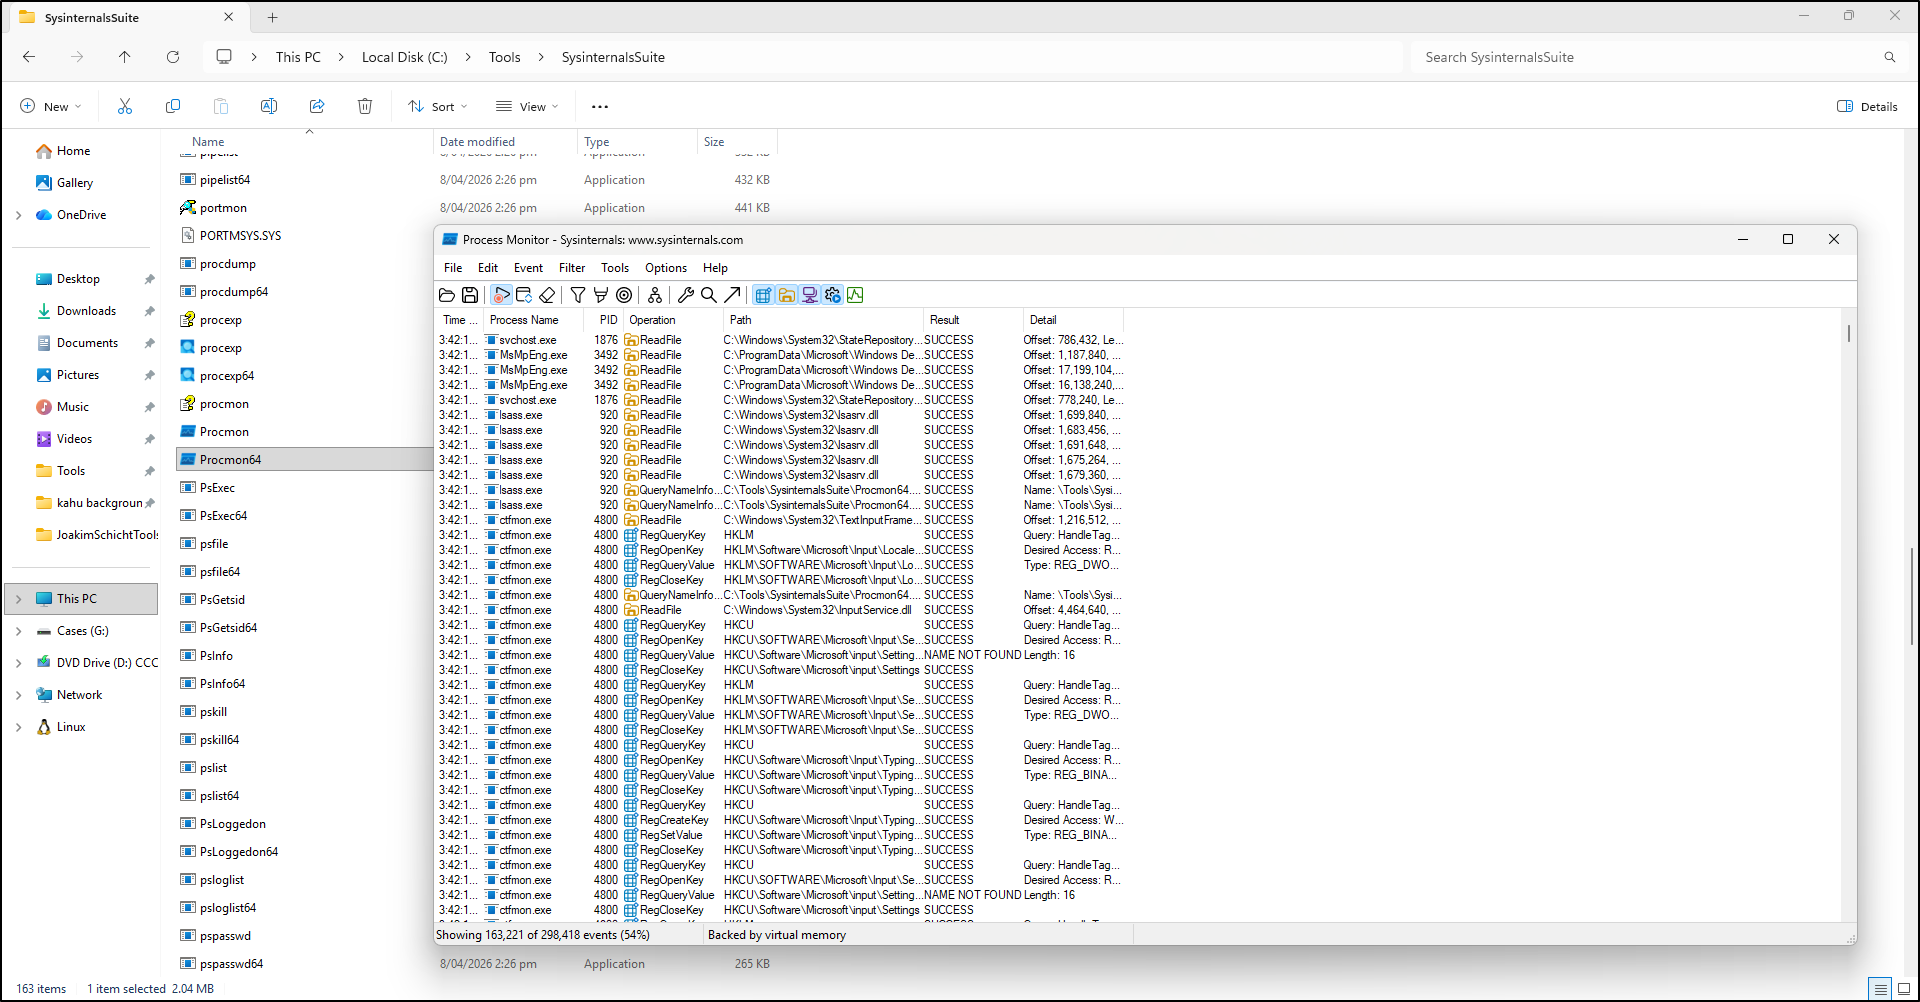Refresh the SysinternalsSuite folder

click(173, 57)
